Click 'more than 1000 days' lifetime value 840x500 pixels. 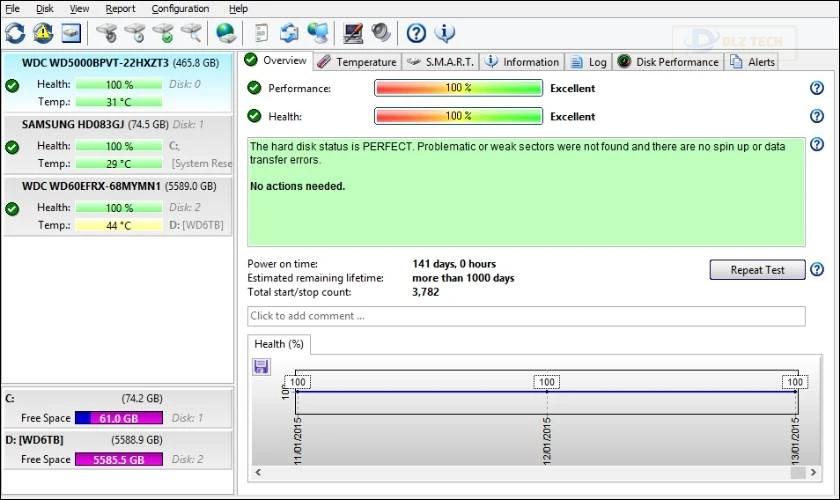click(x=463, y=278)
